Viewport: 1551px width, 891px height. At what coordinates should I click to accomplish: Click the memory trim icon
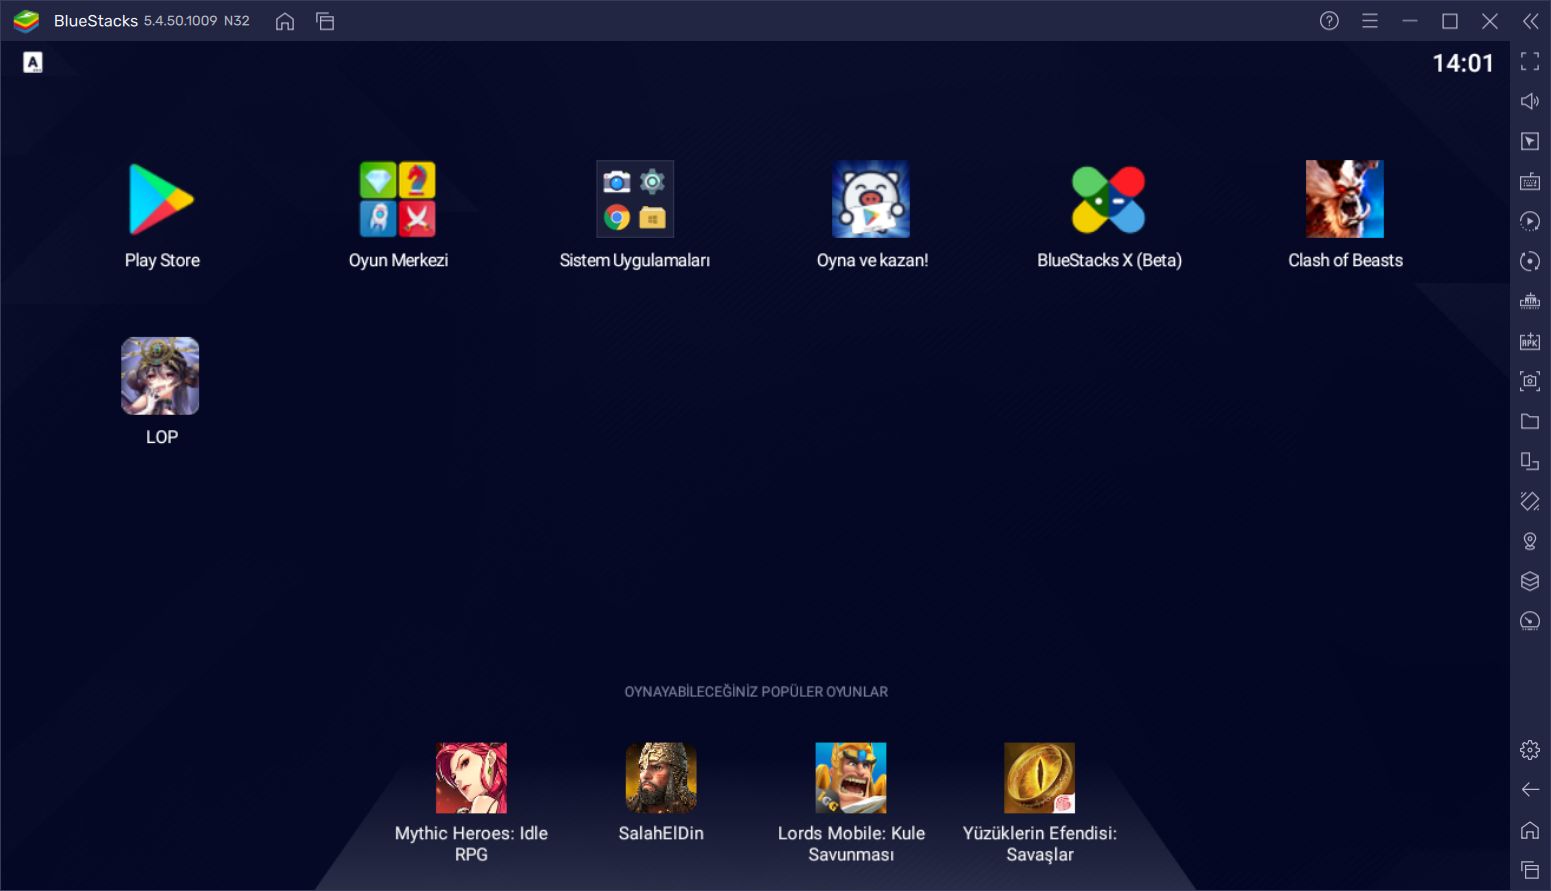[1530, 301]
